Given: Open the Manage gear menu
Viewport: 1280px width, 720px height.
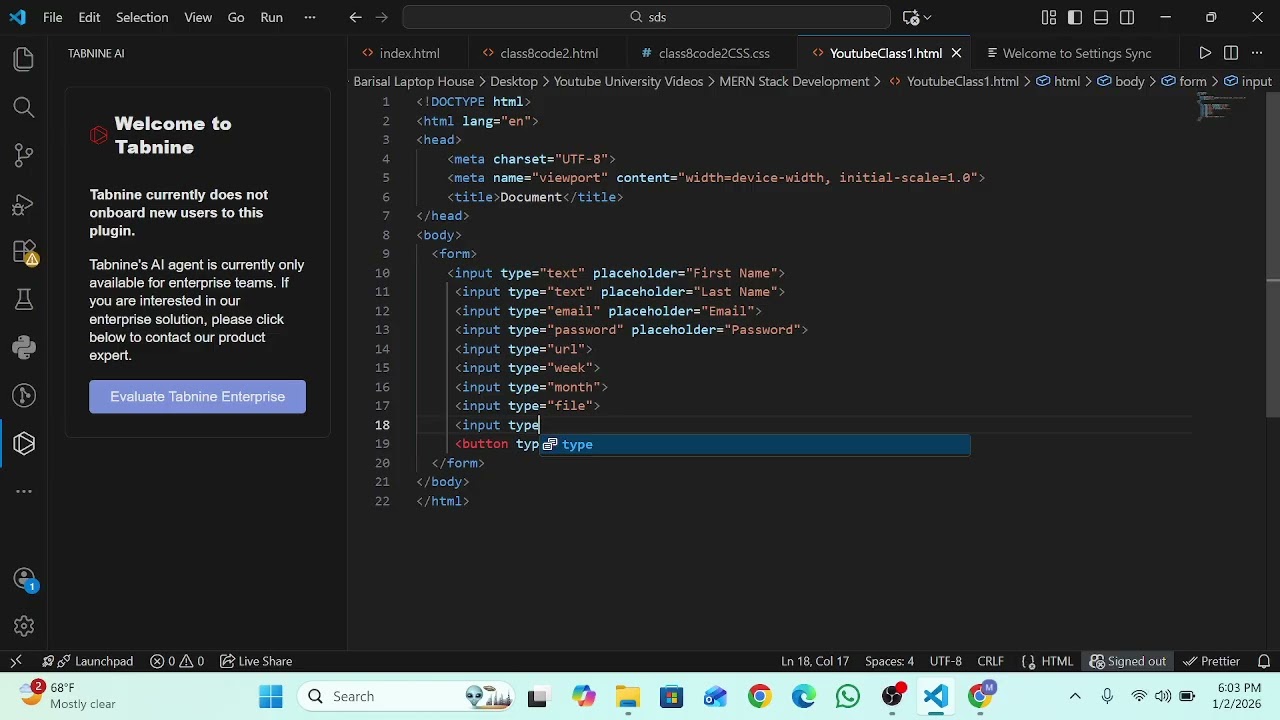Looking at the screenshot, I should pyautogui.click(x=24, y=627).
